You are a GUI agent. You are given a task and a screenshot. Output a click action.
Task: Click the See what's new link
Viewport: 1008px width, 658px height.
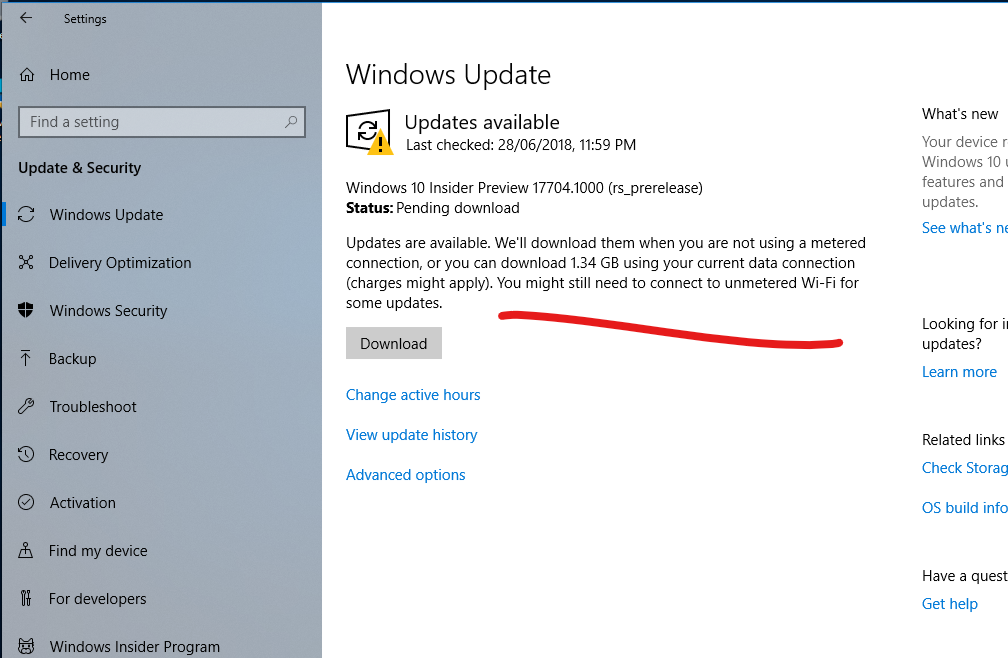point(964,227)
